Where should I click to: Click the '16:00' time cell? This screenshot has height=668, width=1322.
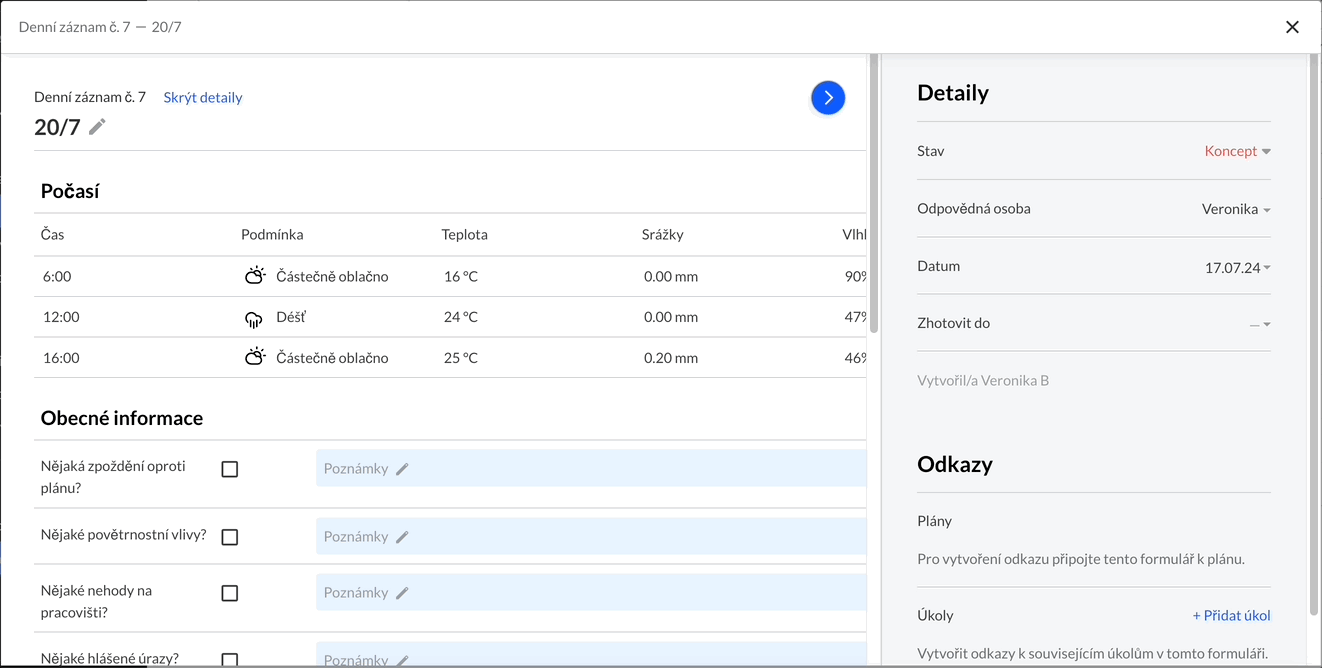click(61, 357)
